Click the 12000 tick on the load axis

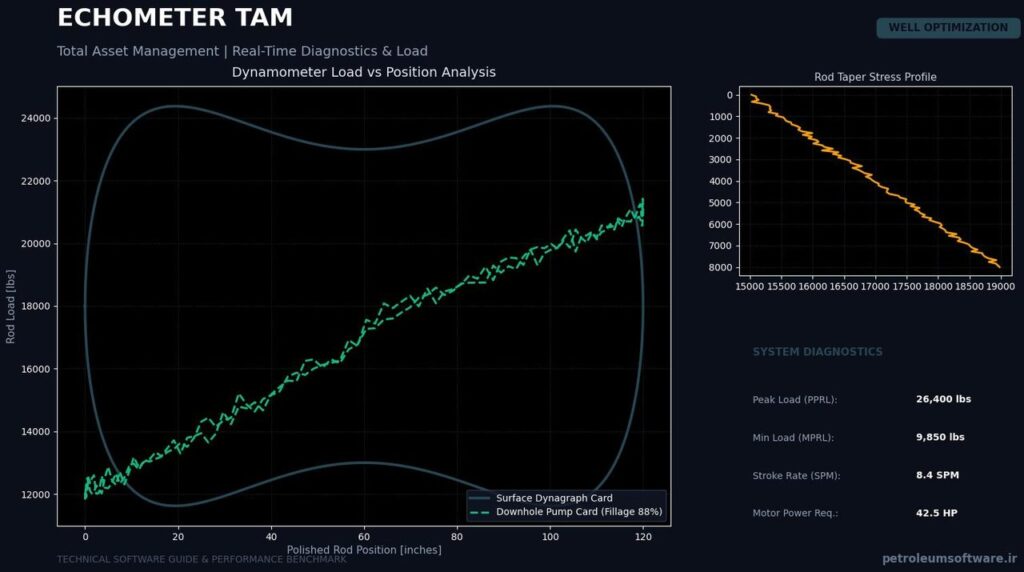pyautogui.click(x=36, y=494)
